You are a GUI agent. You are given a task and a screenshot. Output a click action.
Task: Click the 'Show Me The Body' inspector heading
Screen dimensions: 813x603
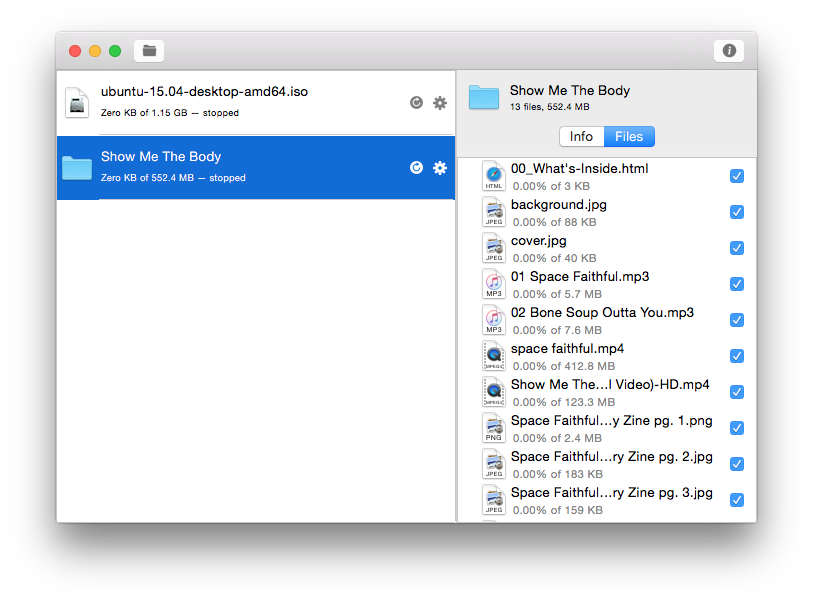570,90
